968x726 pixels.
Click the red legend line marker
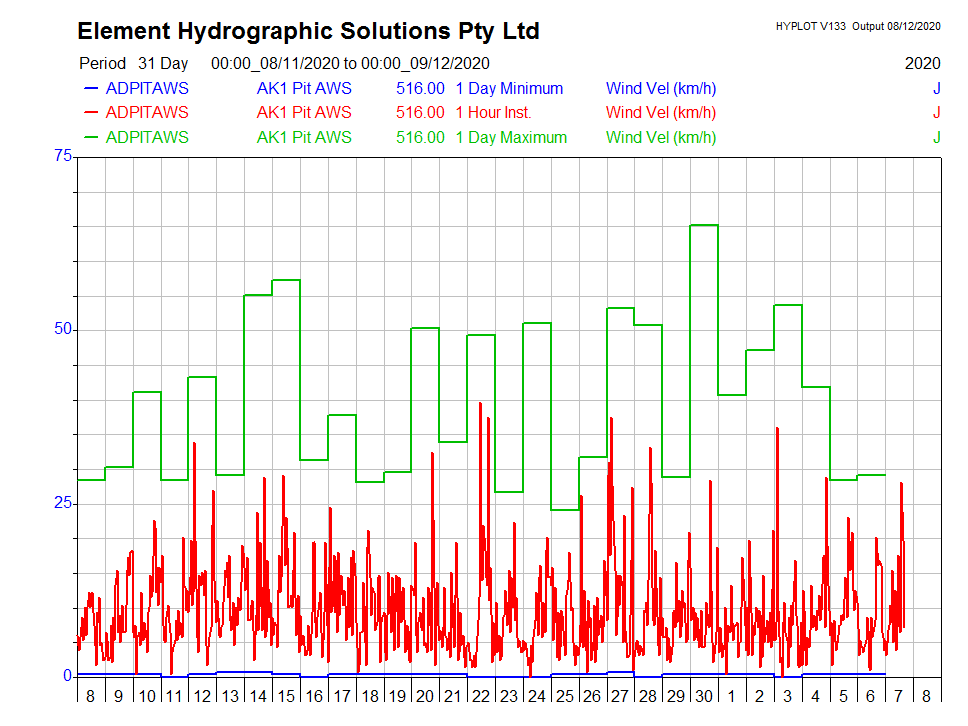(86, 113)
